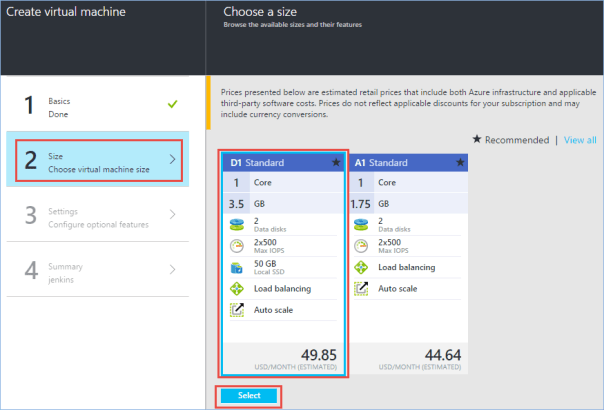This screenshot has height=410, width=604.
Task: Expand the Summary step chevron
Action: pos(172,269)
